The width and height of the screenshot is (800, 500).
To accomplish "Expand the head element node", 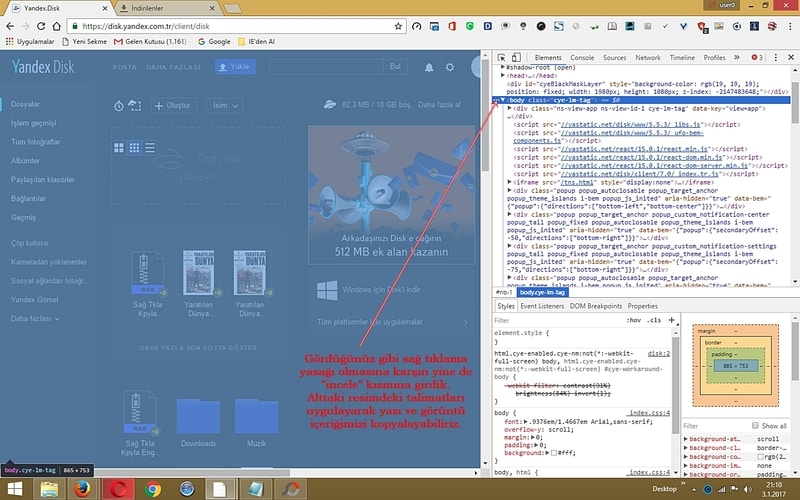I will (503, 76).
